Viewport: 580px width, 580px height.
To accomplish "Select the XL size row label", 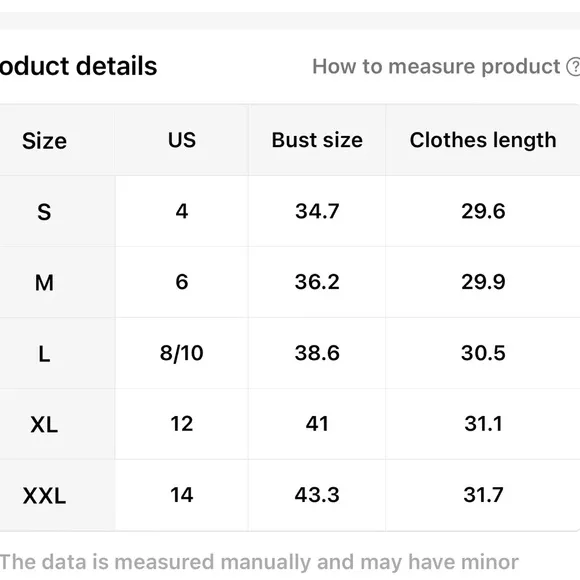I will [x=44, y=425].
